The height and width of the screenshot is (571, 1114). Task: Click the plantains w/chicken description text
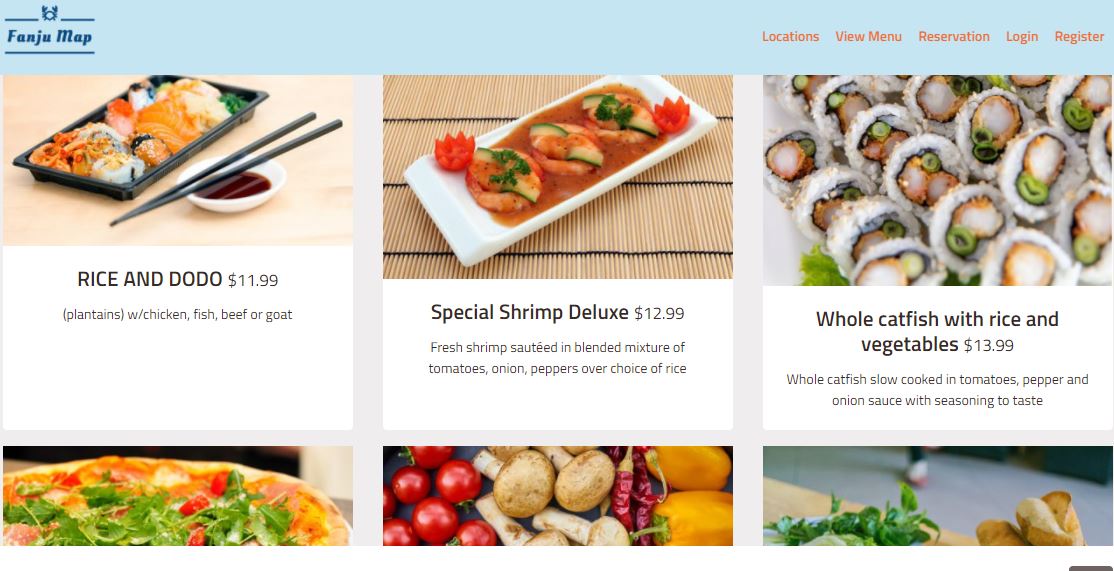pyautogui.click(x=178, y=315)
